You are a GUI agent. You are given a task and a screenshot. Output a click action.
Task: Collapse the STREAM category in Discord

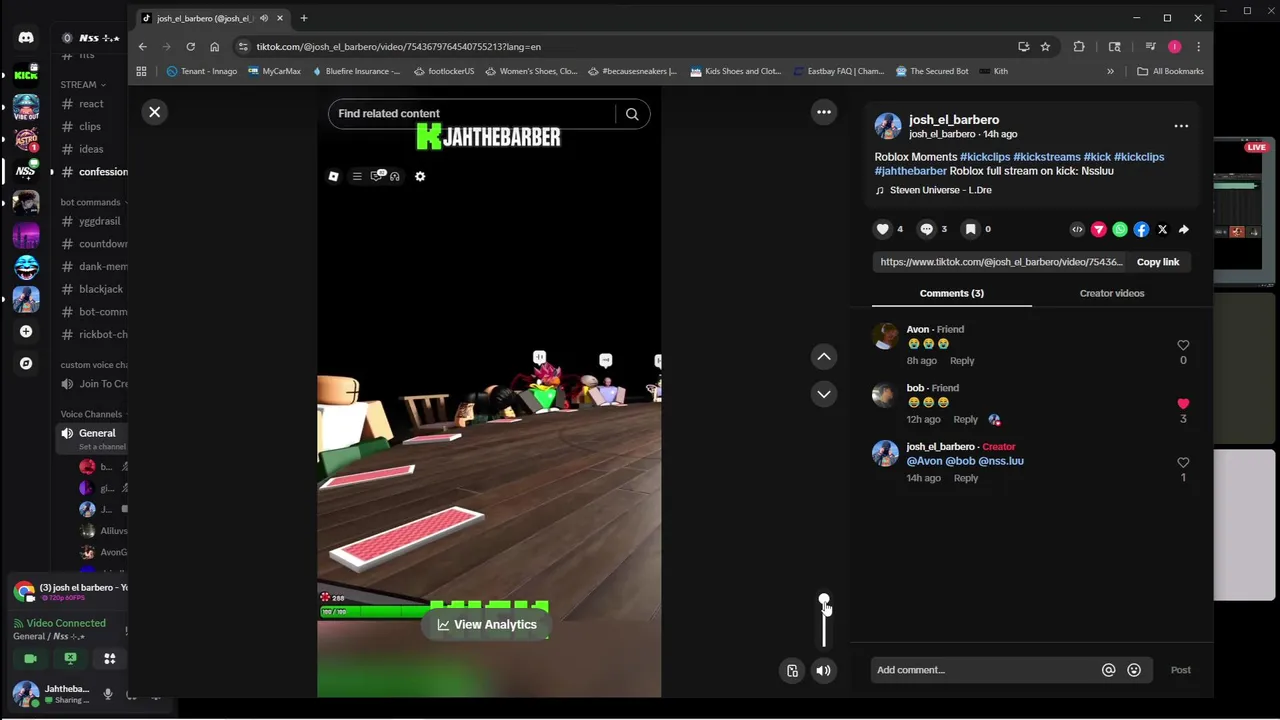click(x=84, y=85)
